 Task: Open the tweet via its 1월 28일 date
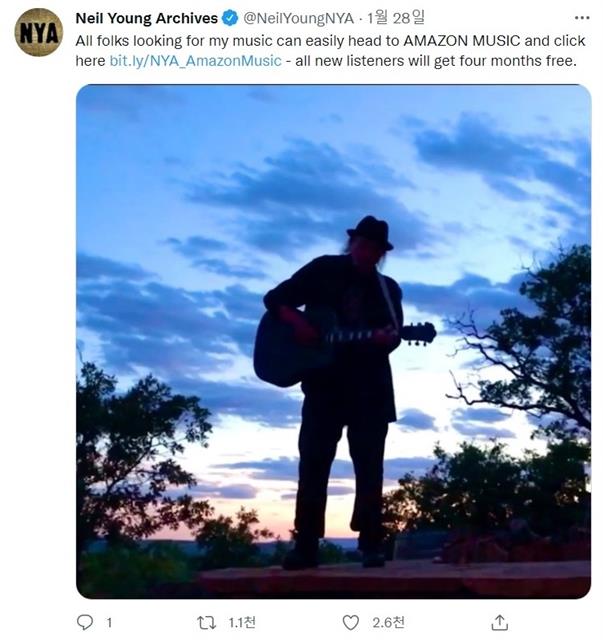coord(396,18)
